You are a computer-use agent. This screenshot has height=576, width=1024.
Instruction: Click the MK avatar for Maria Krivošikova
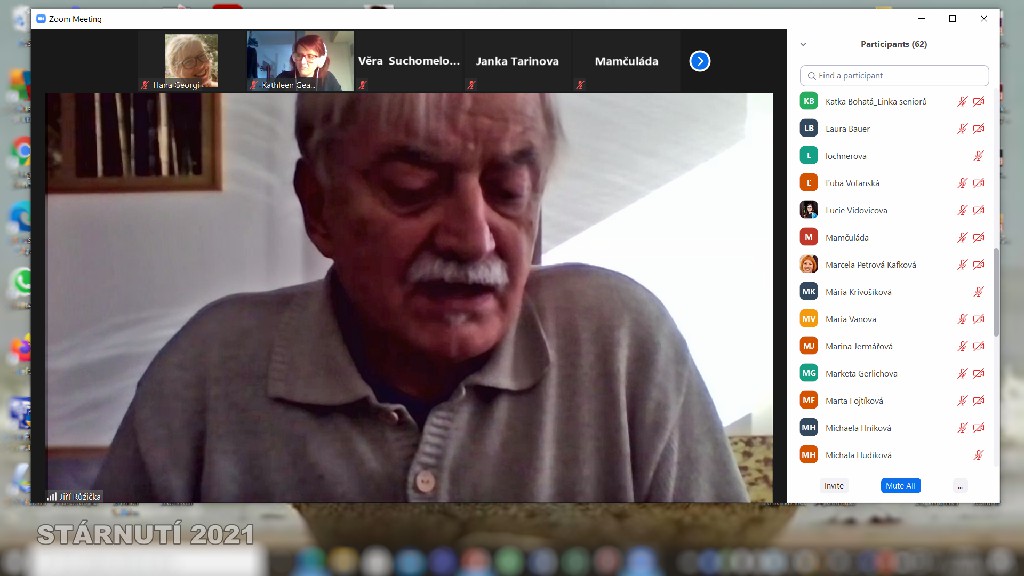pyautogui.click(x=809, y=292)
